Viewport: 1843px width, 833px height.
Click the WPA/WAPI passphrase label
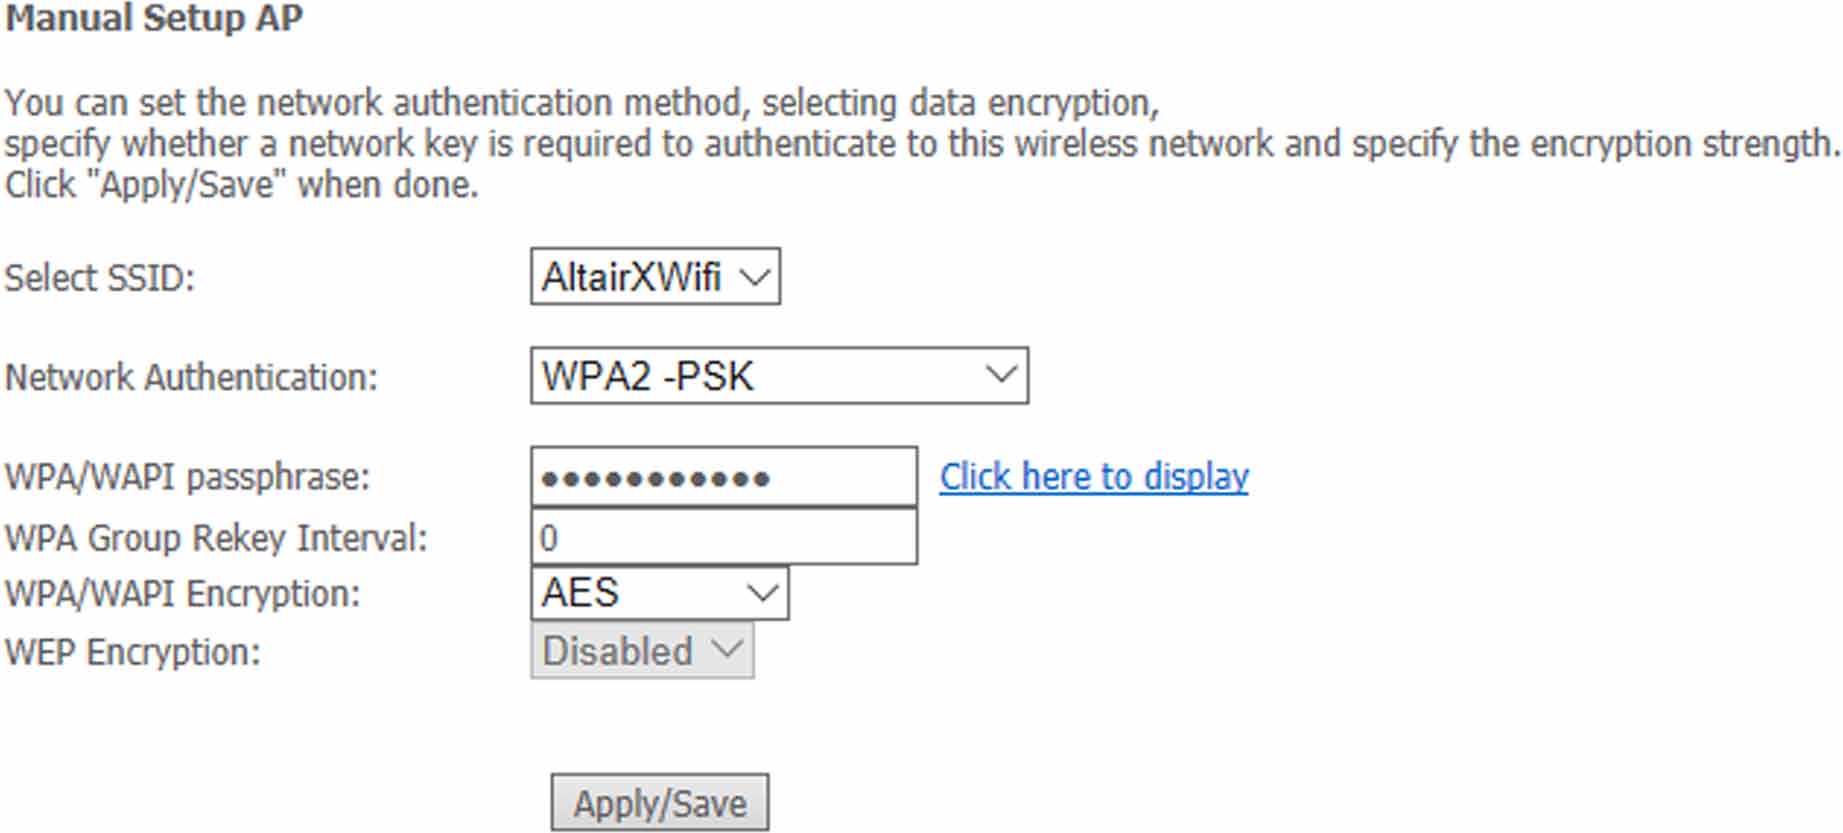coord(187,477)
